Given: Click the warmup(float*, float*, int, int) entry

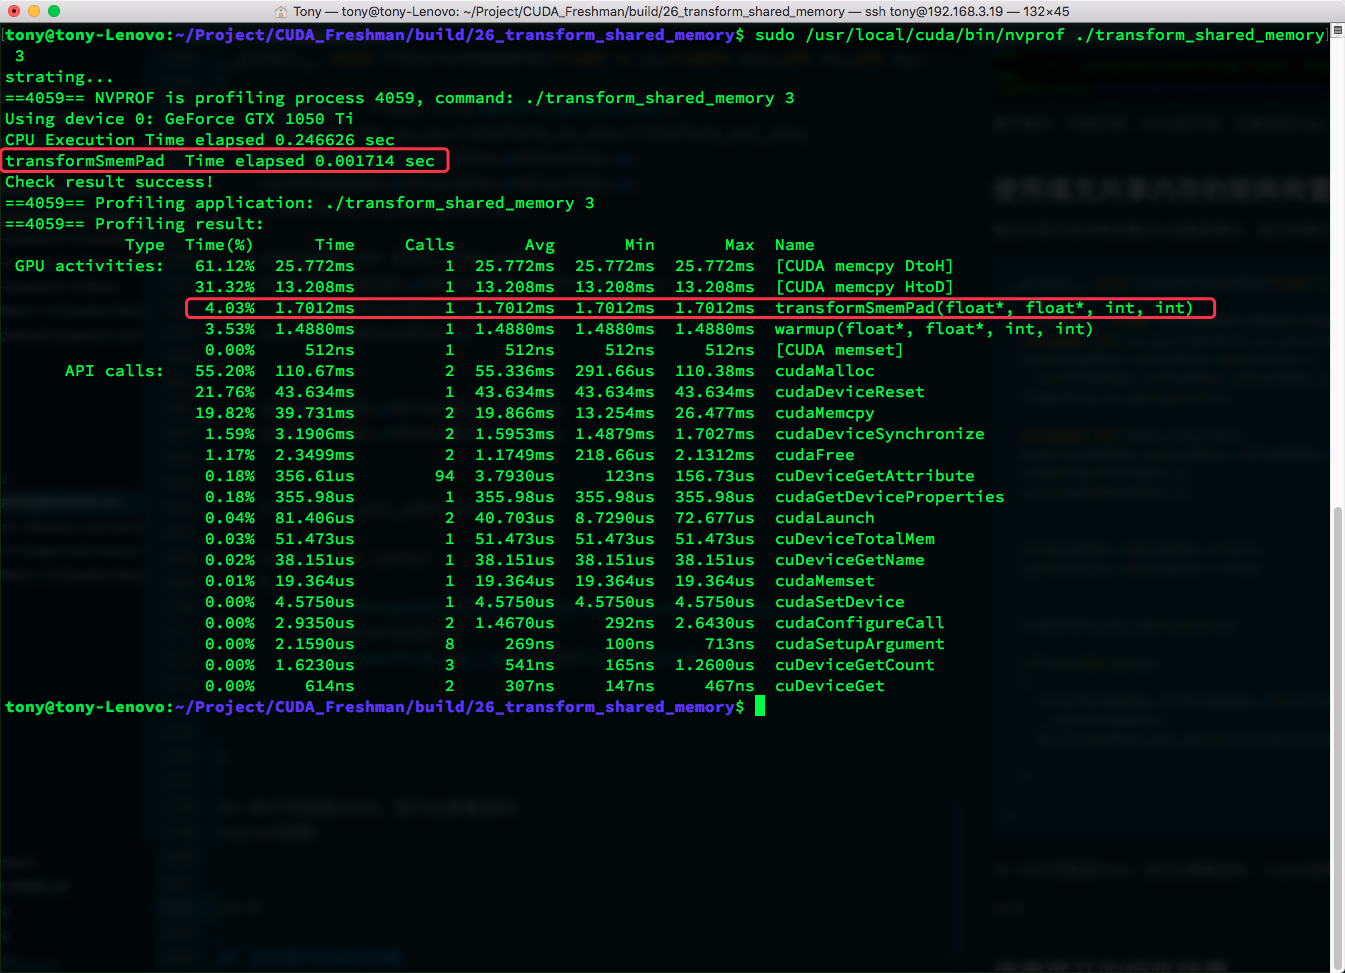Looking at the screenshot, I should pos(933,329).
